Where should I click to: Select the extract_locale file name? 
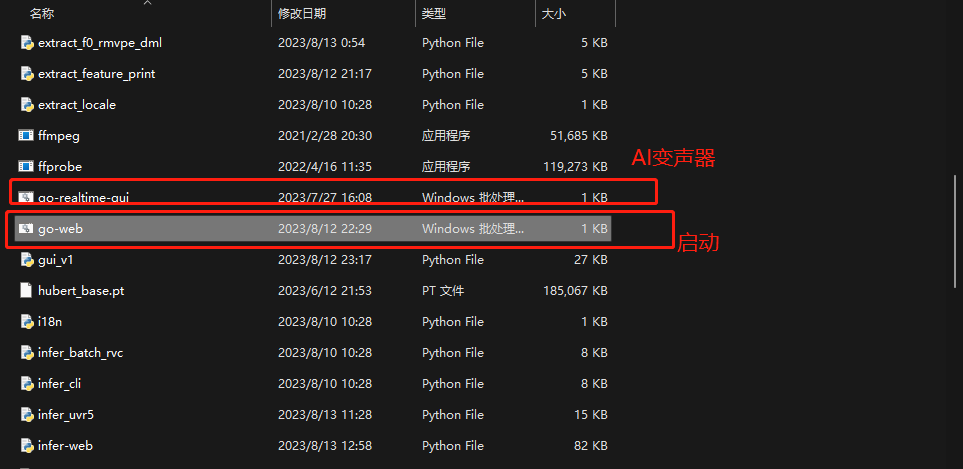[77, 105]
